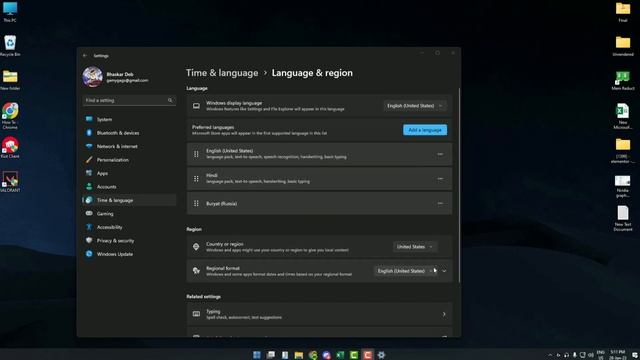Image resolution: width=640 pixels, height=360 pixels.
Task: Open the Country or region dropdown
Action: click(x=415, y=247)
